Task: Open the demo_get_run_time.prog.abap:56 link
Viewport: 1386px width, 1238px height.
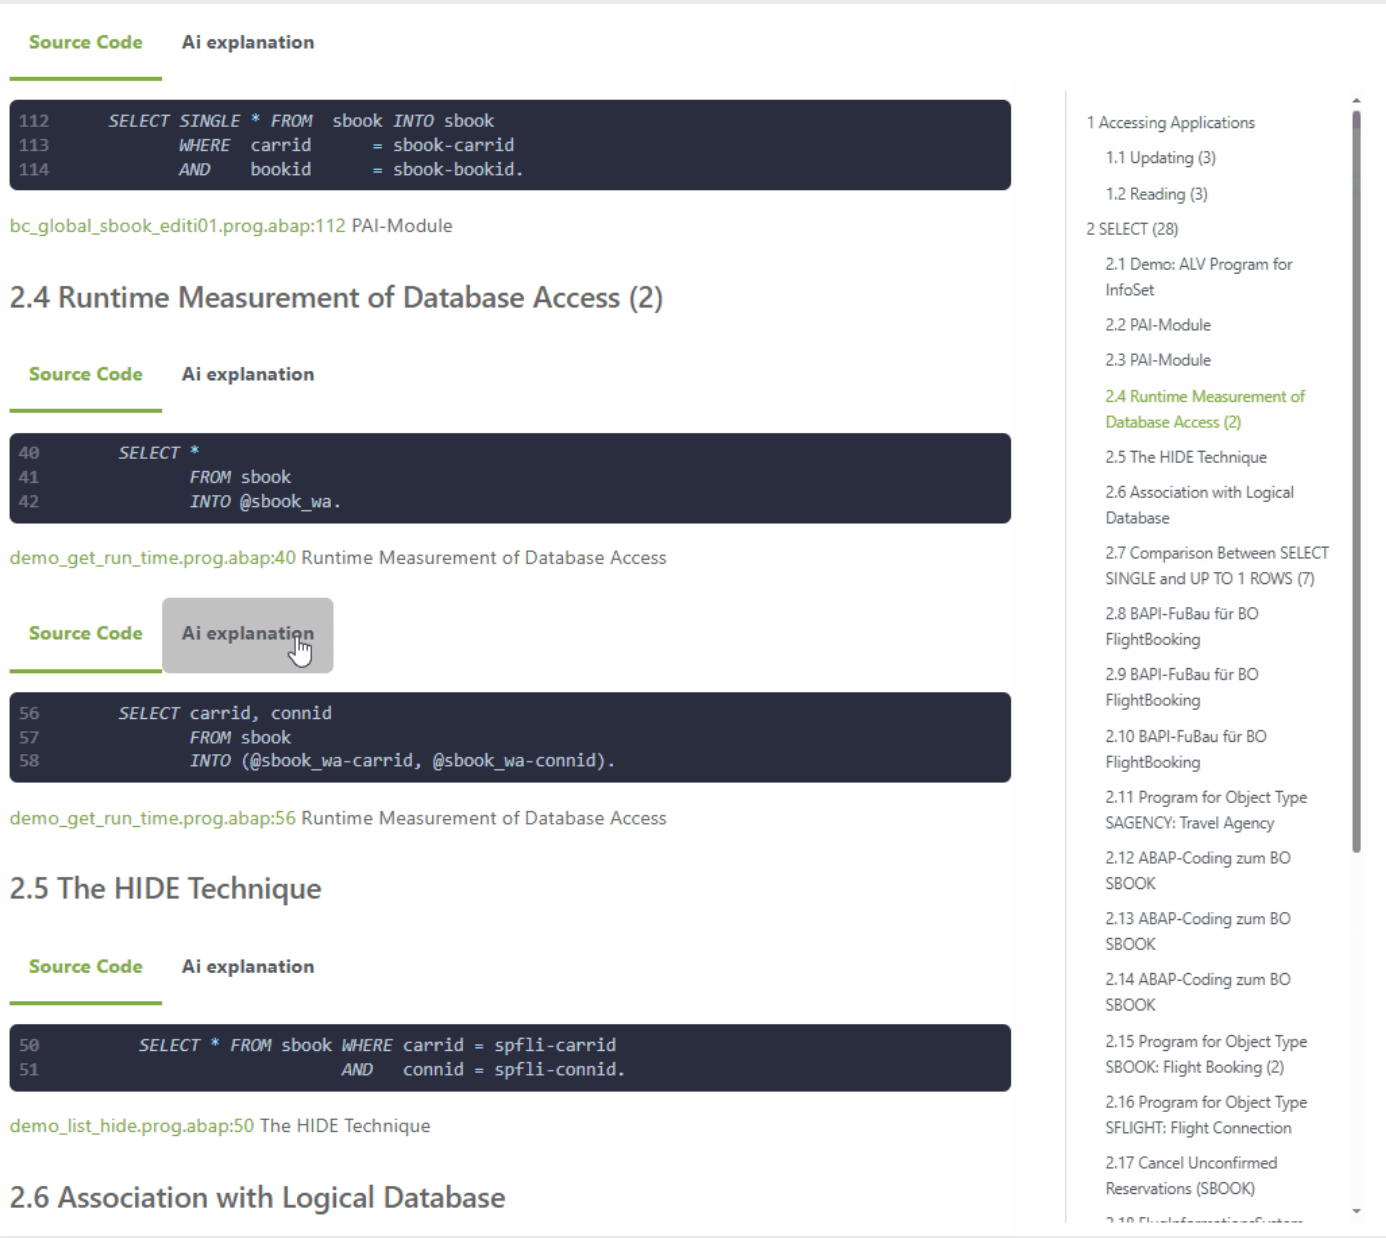Action: click(x=152, y=817)
